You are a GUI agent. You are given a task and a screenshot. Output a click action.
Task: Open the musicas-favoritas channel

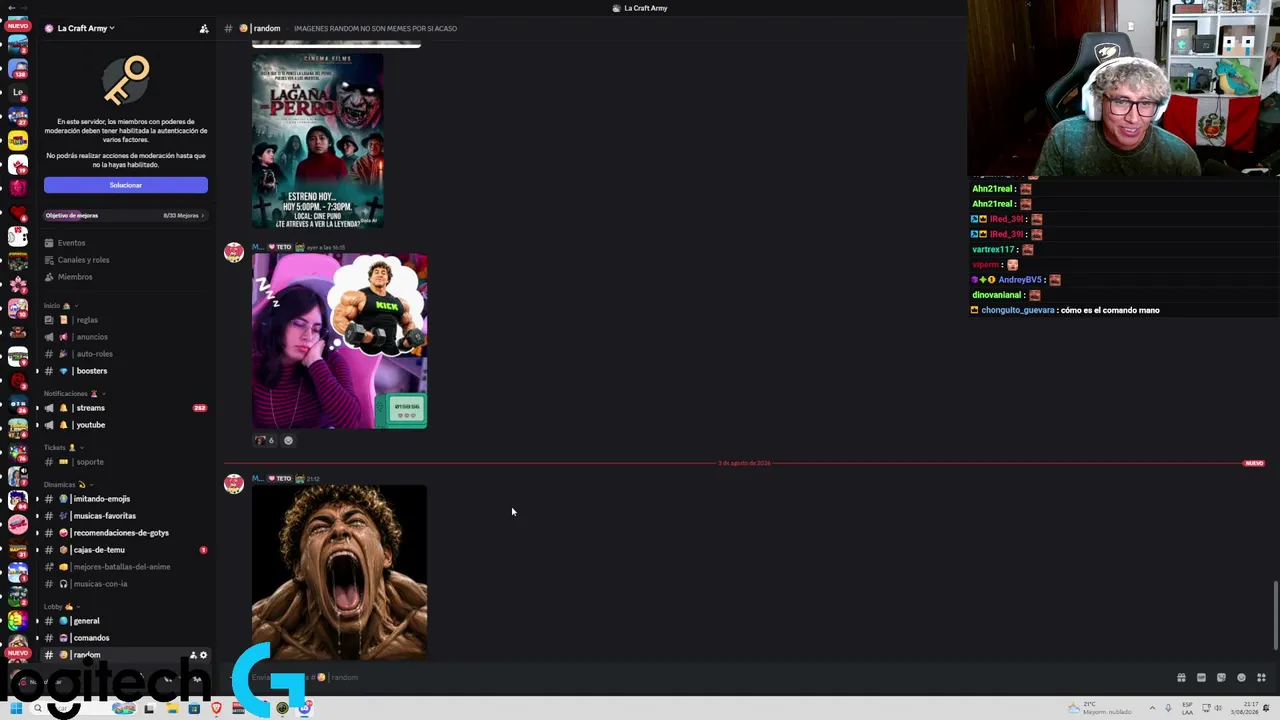pos(125,516)
